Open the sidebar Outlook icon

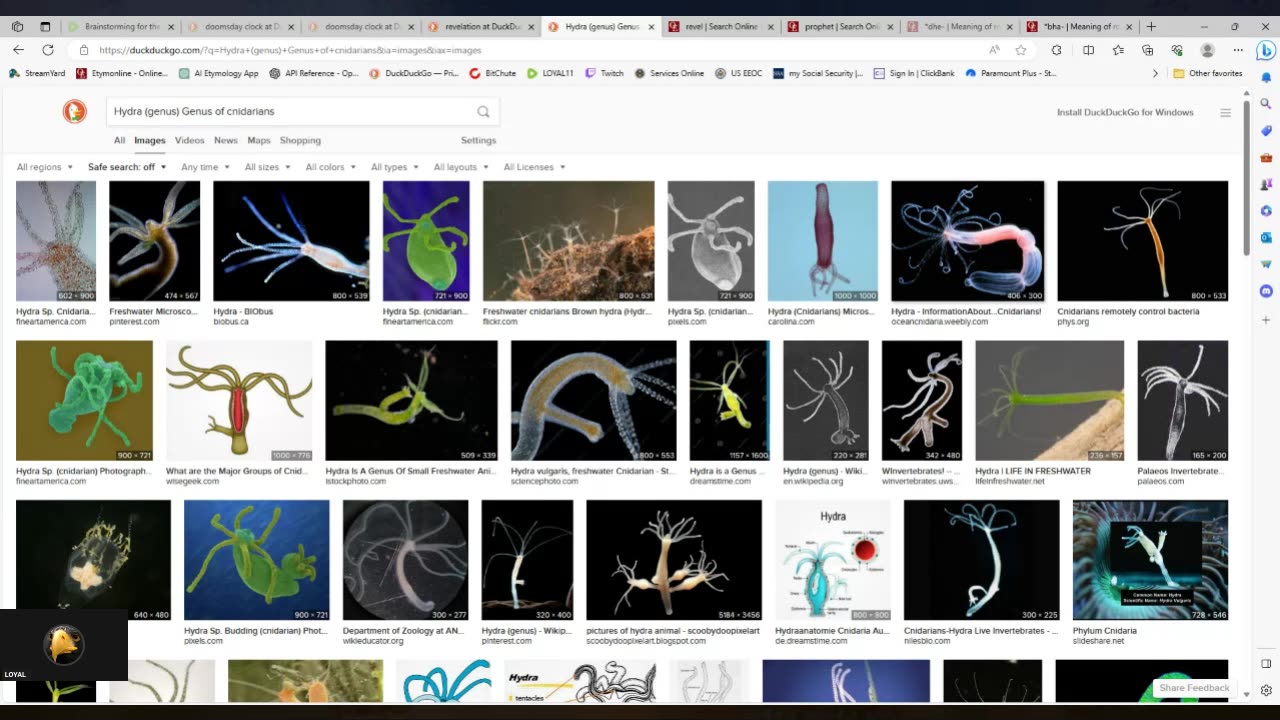click(1266, 238)
